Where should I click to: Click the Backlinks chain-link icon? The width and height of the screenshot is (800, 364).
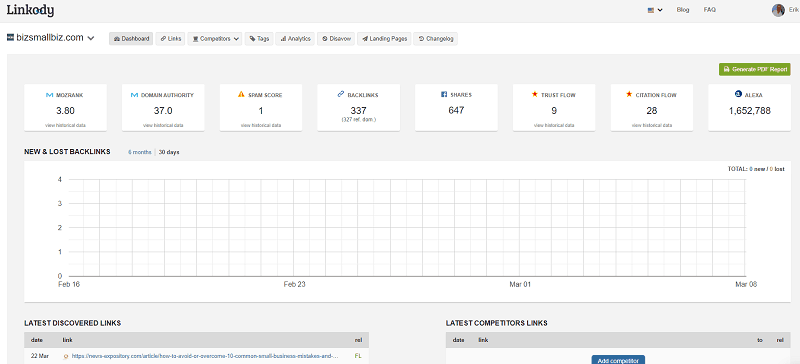point(341,94)
